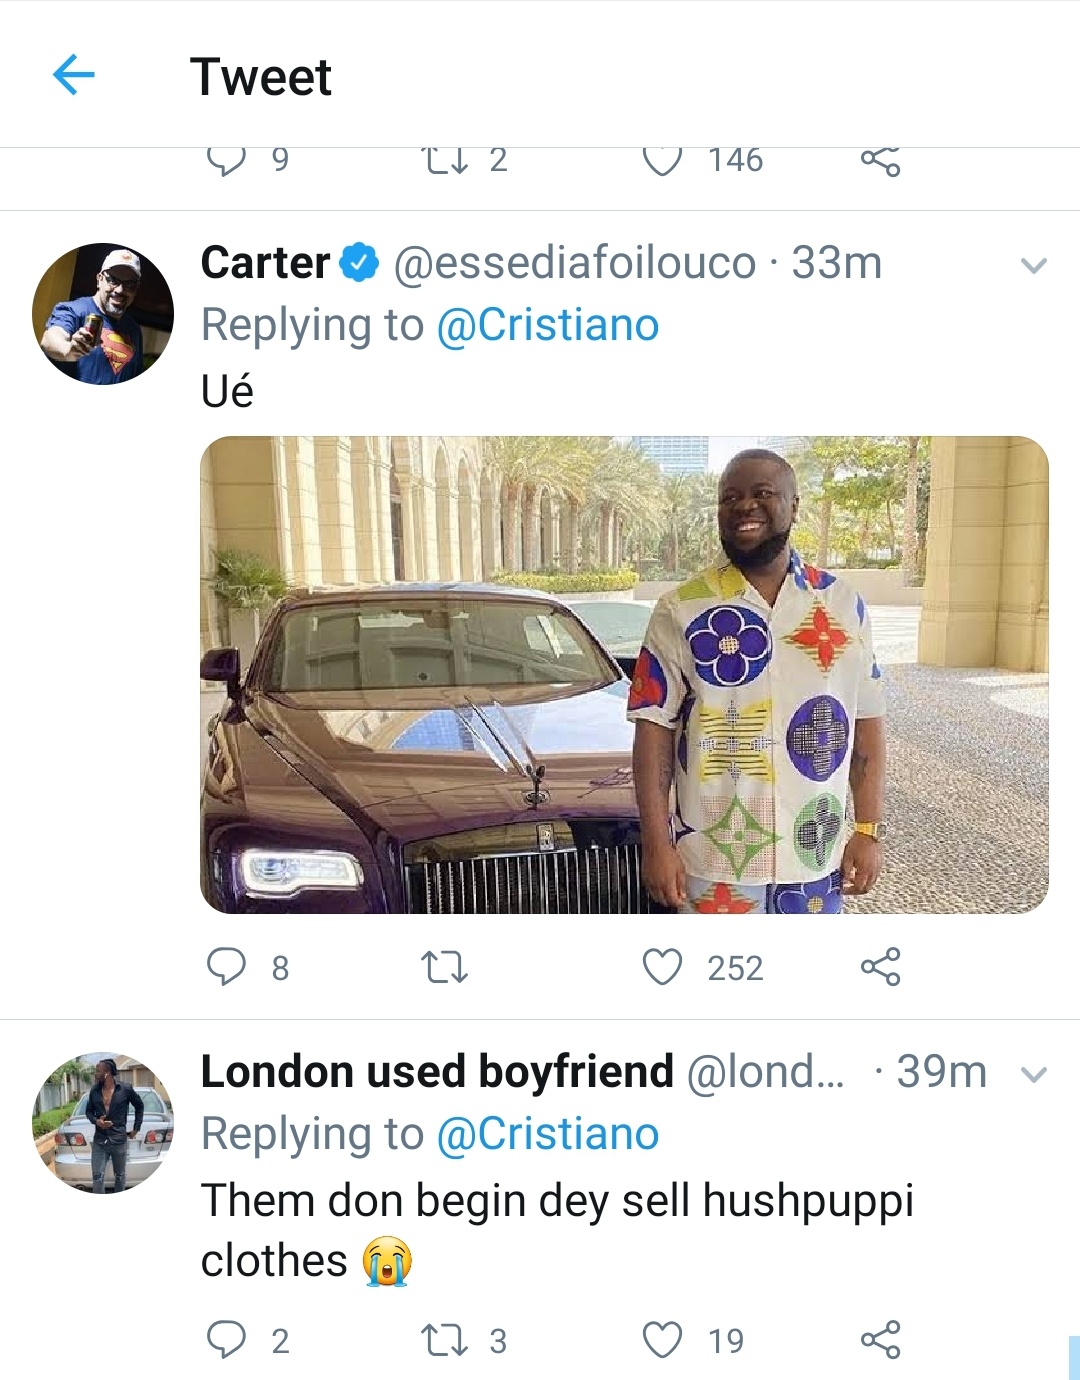
Task: Open Carter's profile via display name
Action: 265,263
